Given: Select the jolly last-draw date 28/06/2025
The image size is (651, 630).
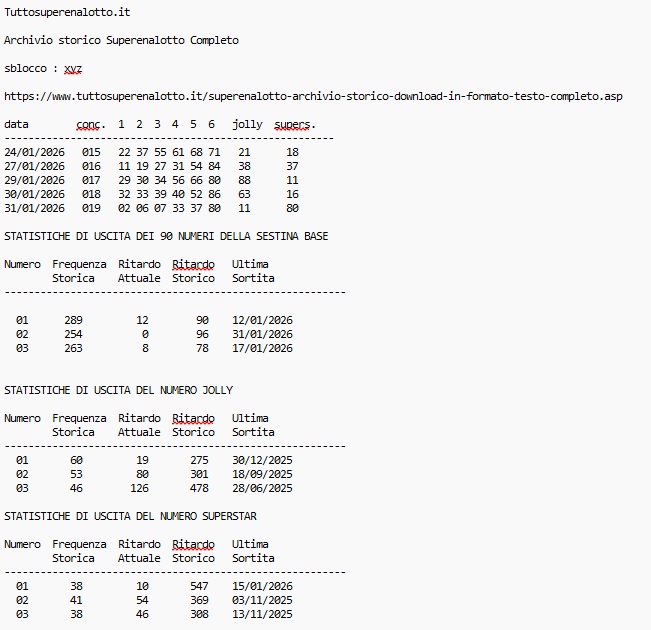Looking at the screenshot, I should tap(262, 488).
